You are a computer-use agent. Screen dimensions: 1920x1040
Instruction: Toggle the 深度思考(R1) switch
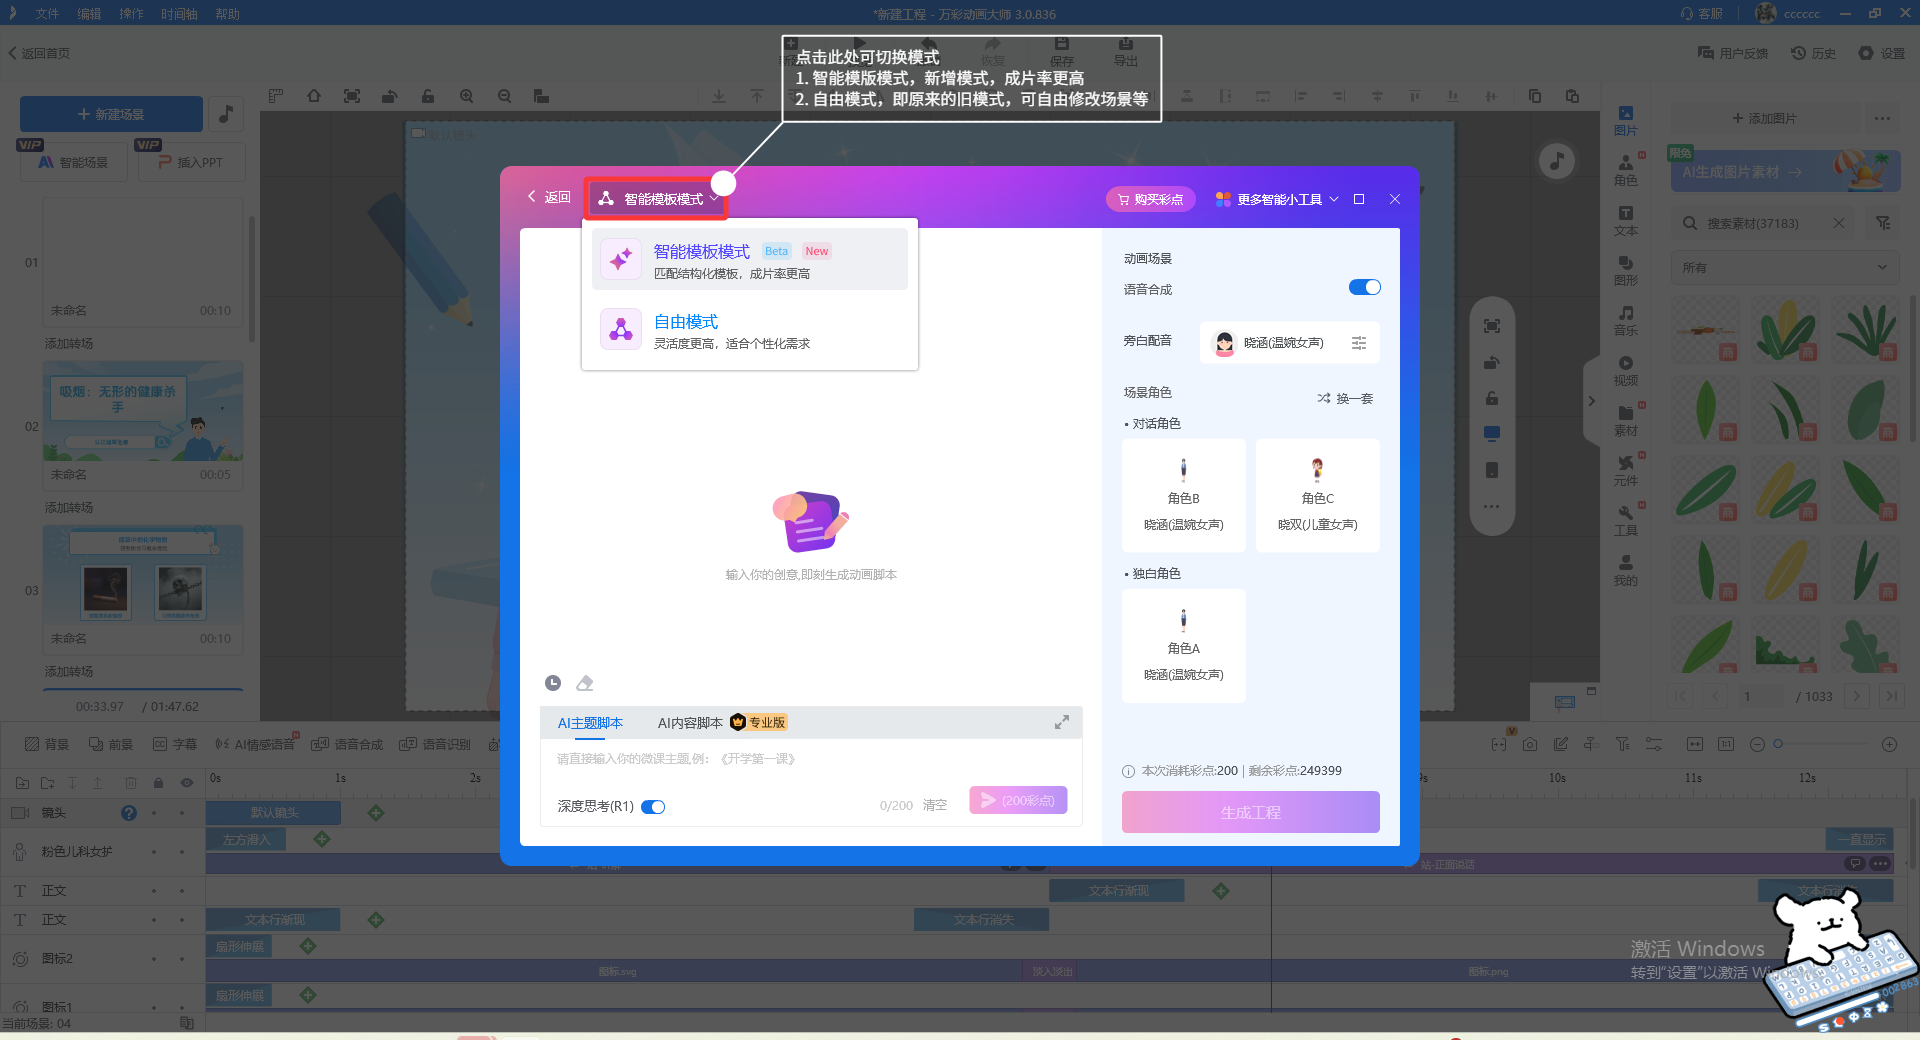(x=653, y=807)
